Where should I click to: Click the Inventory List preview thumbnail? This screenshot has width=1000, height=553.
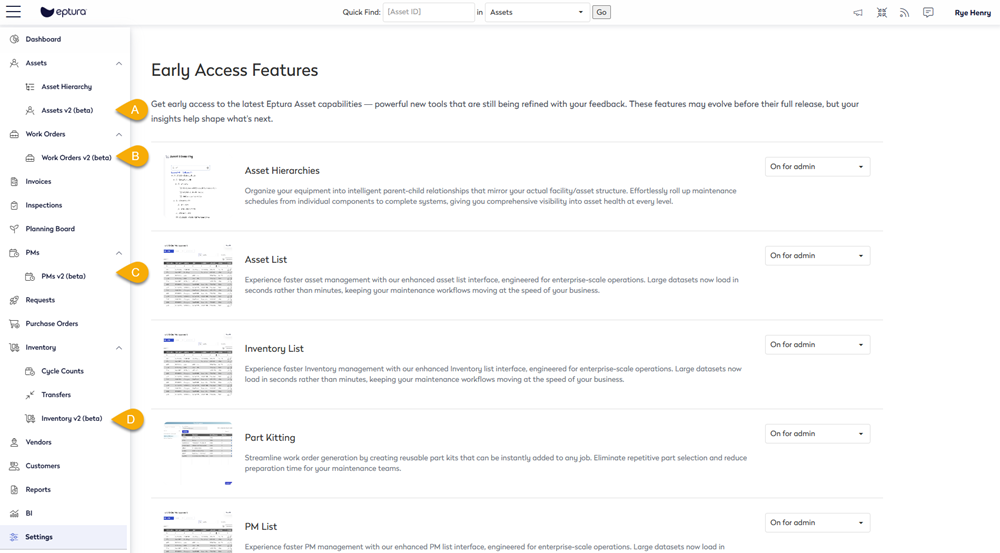(197, 364)
